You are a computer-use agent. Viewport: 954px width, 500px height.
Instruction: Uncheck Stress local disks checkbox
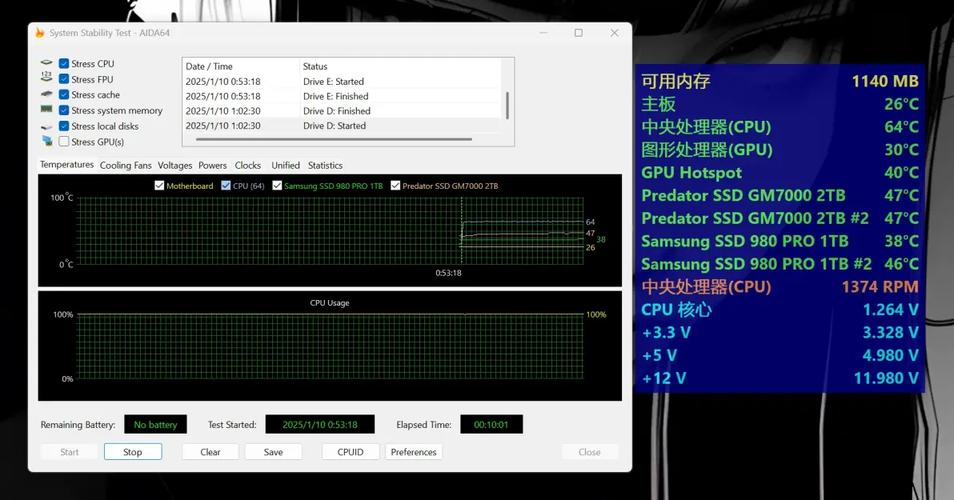tap(64, 126)
